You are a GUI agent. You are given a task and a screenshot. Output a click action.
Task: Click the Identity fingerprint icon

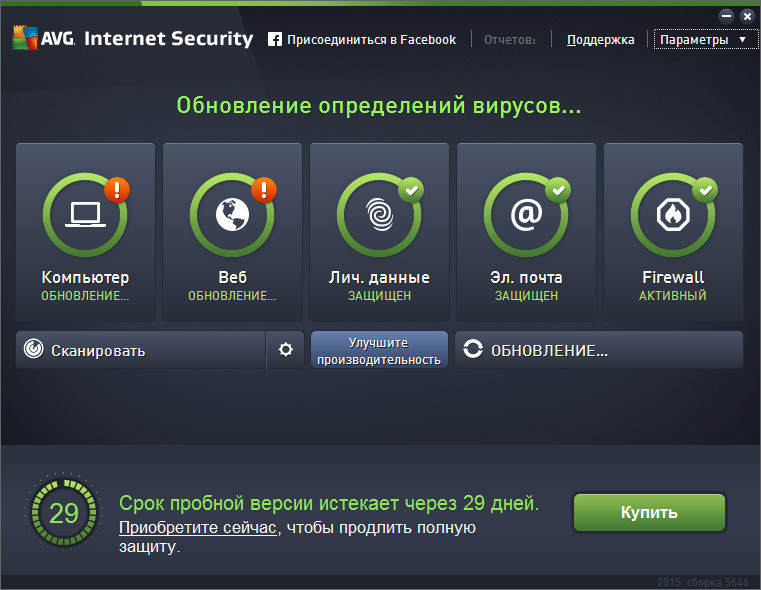click(x=380, y=214)
